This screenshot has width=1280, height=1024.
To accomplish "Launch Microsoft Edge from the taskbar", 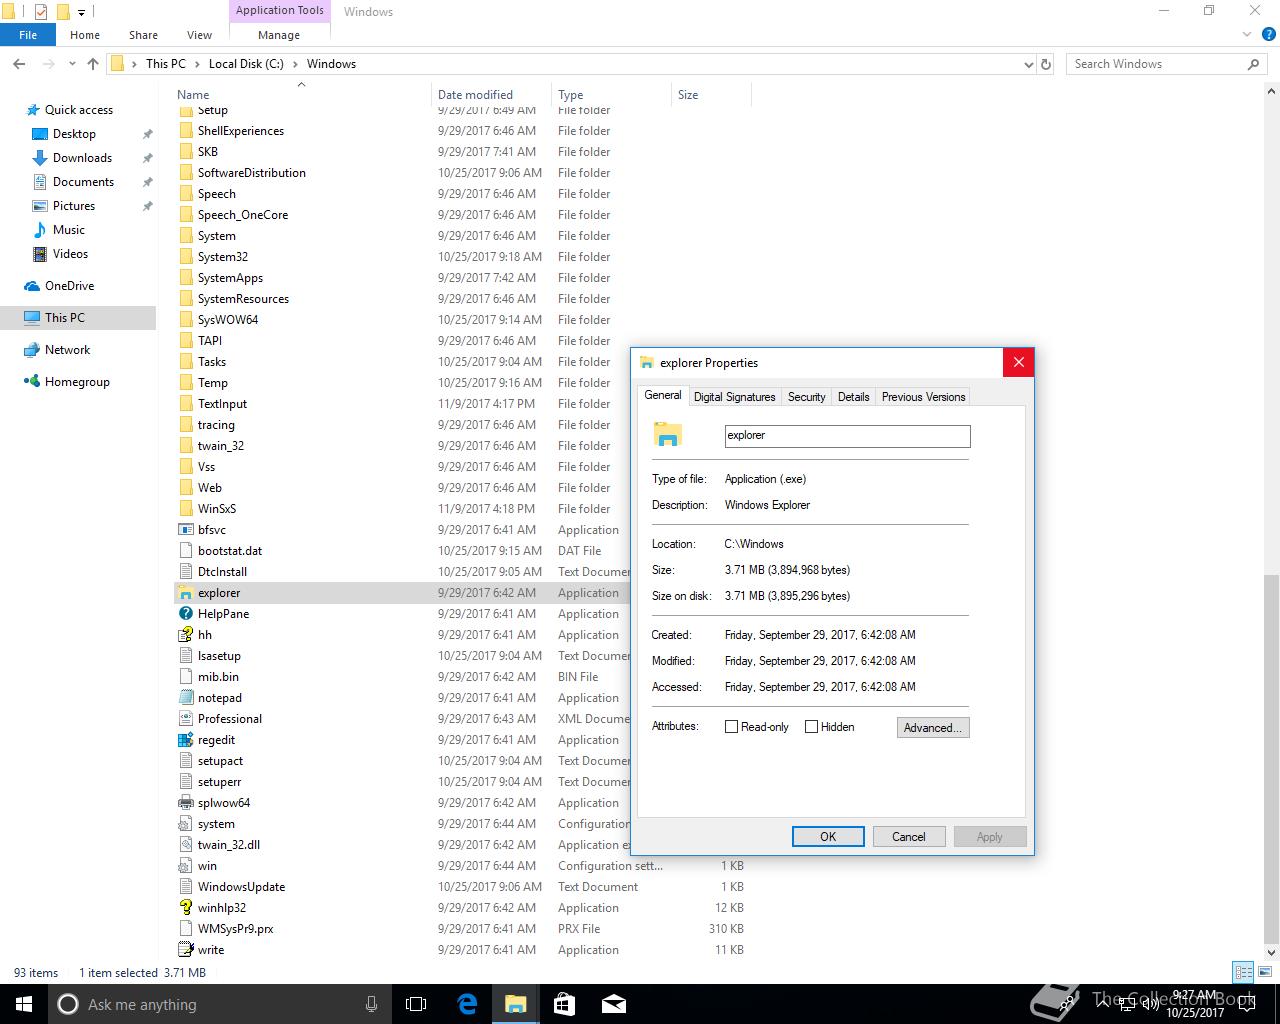I will (x=467, y=1004).
